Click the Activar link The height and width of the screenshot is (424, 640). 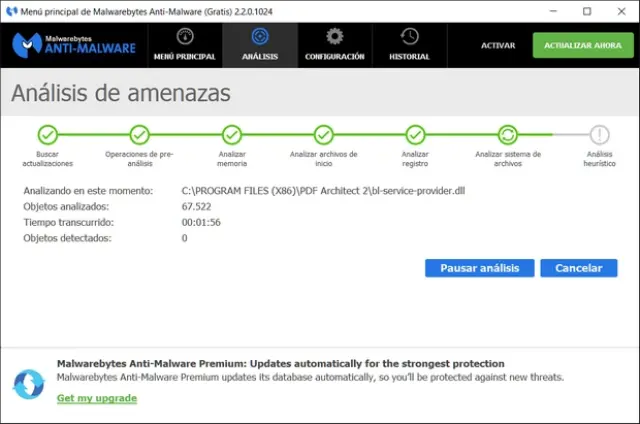tap(497, 46)
